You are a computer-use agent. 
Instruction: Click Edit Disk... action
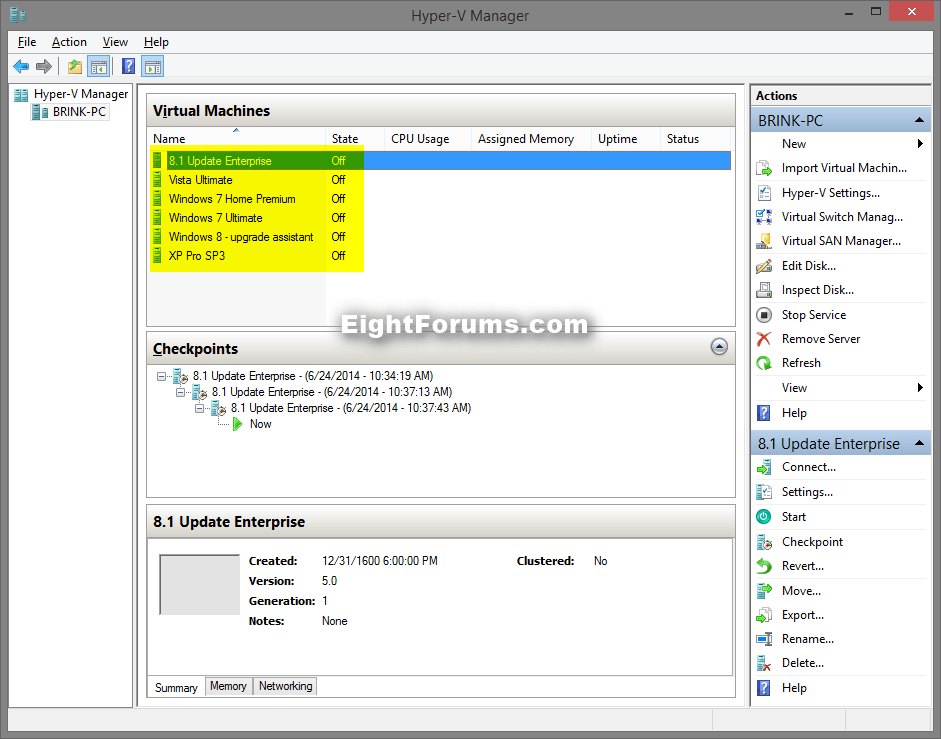coord(808,265)
